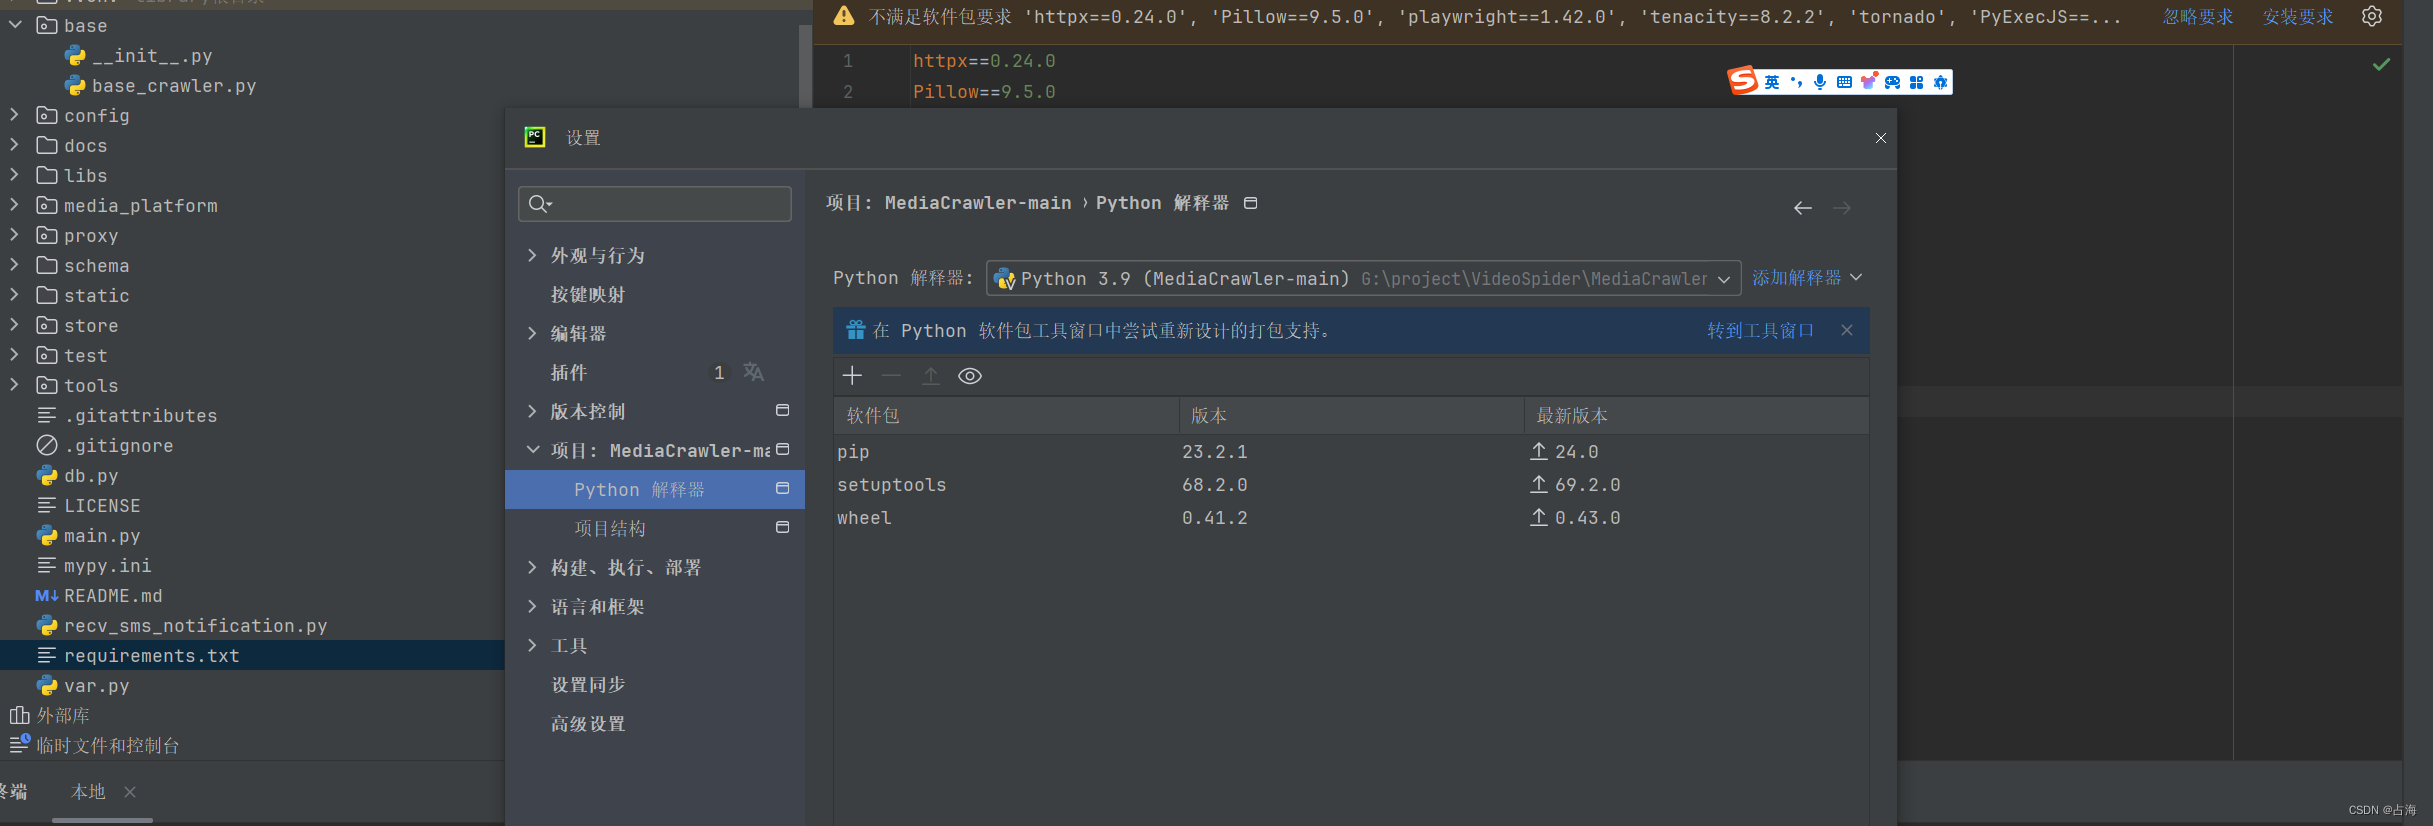Click the Sogou punctuation mode icon
Image resolution: width=2433 pixels, height=826 pixels.
tap(1796, 82)
